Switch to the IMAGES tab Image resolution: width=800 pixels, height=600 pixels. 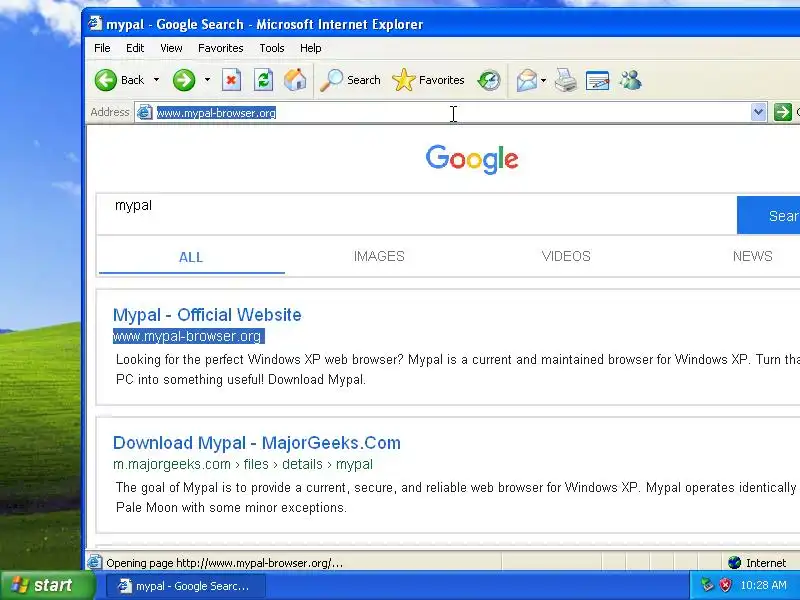[379, 256]
